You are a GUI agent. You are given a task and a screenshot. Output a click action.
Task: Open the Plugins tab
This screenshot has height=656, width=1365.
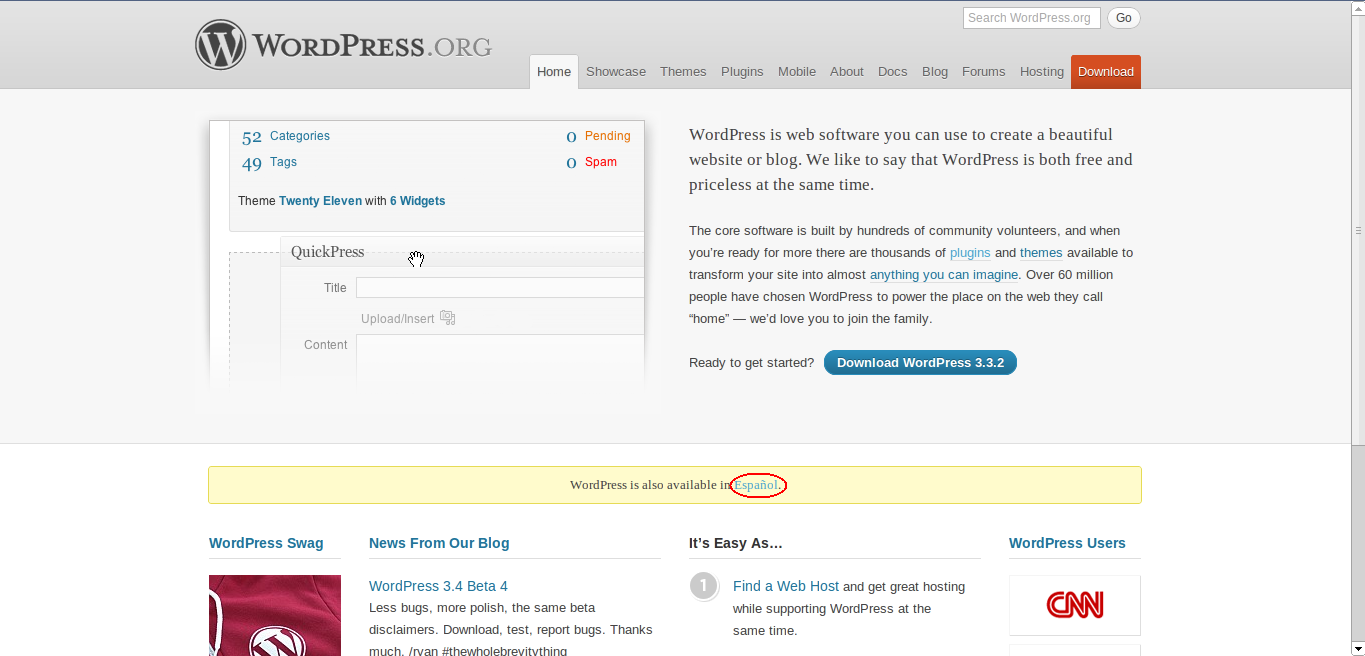pos(742,72)
